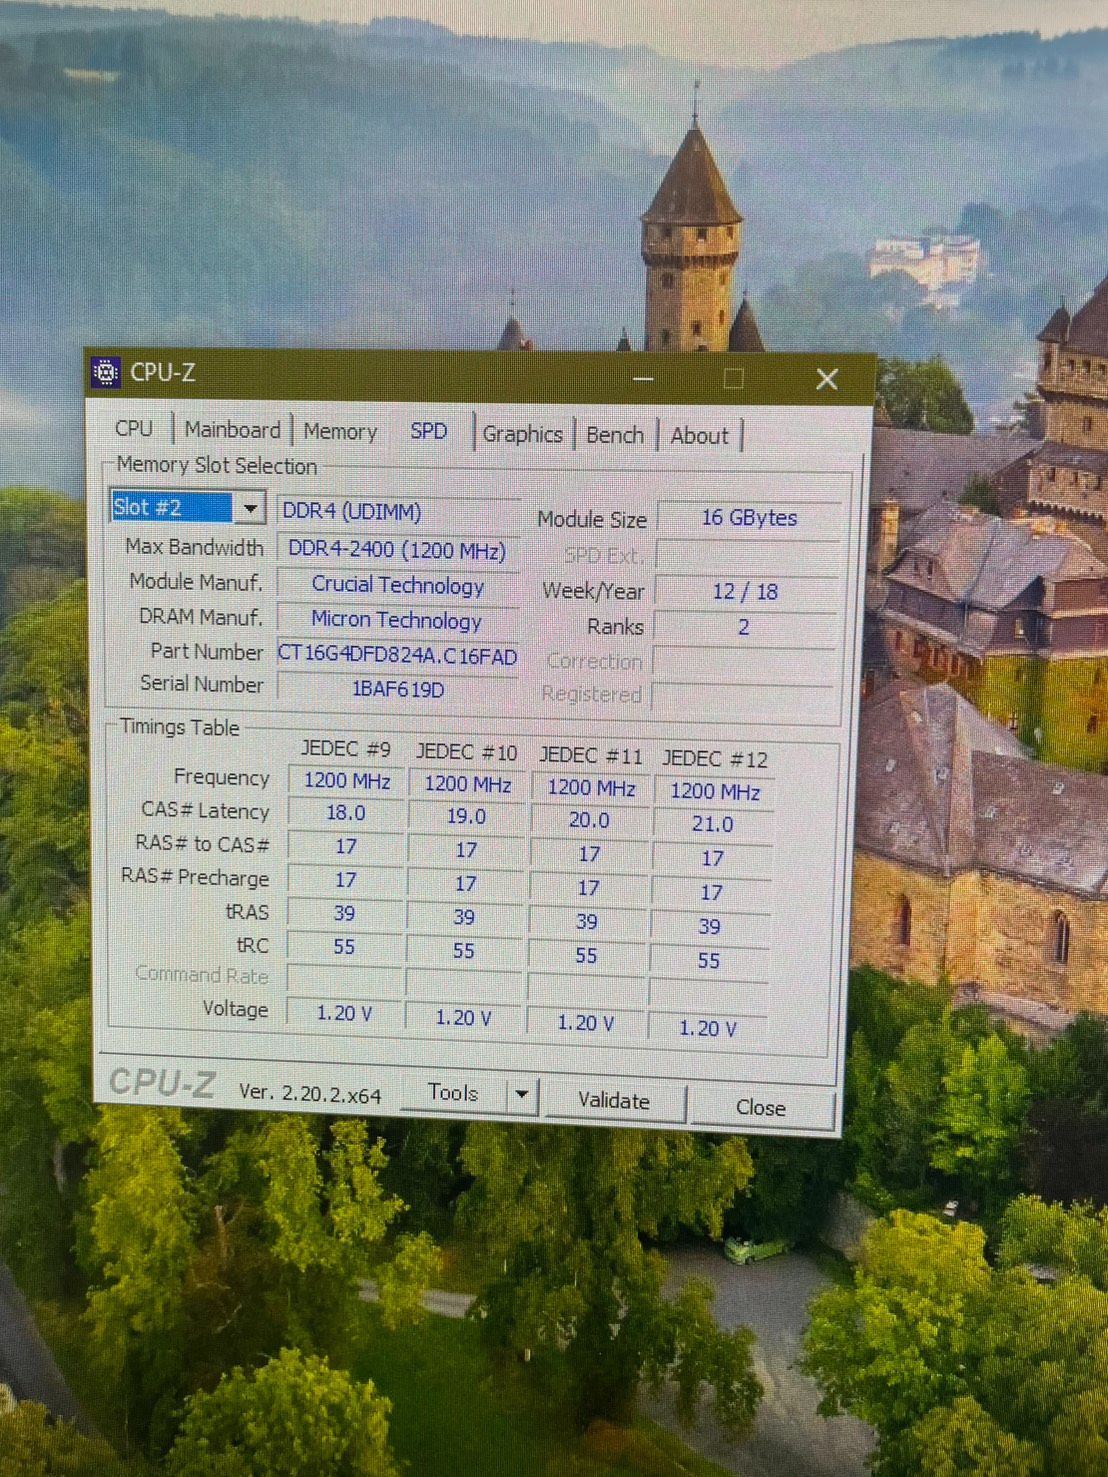Close CPU-Z with the title bar X

827,379
